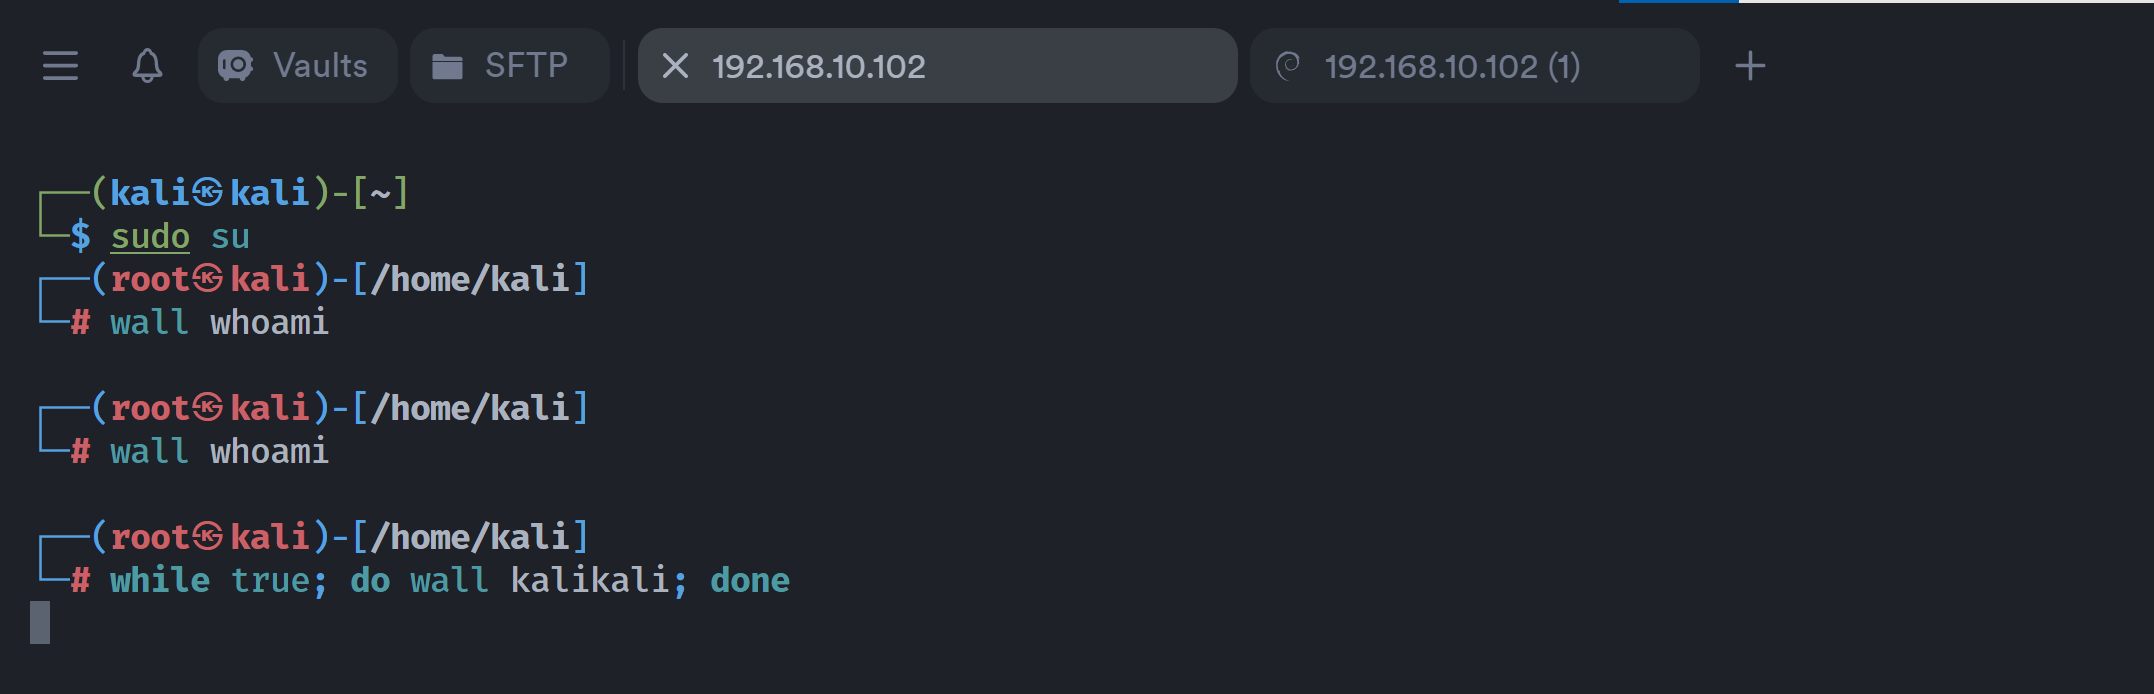Click the while true loop command
The width and height of the screenshot is (2154, 694).
pyautogui.click(x=450, y=580)
